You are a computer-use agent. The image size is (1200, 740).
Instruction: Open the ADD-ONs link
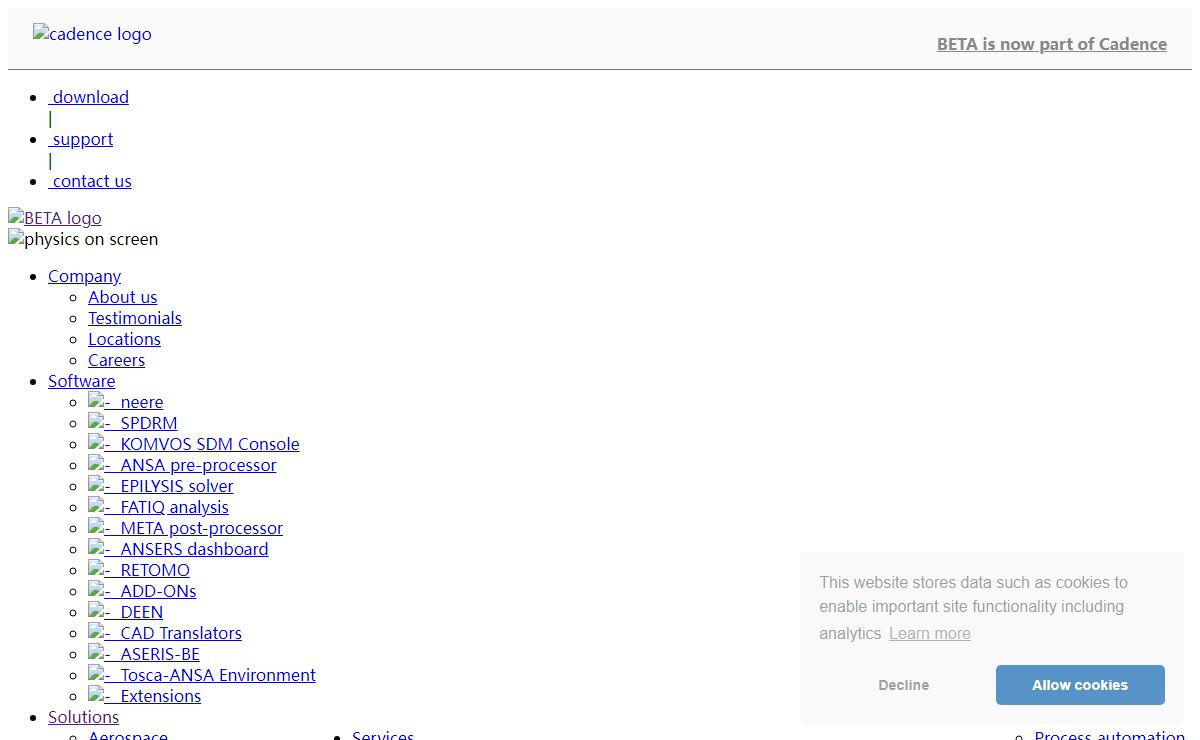point(142,591)
